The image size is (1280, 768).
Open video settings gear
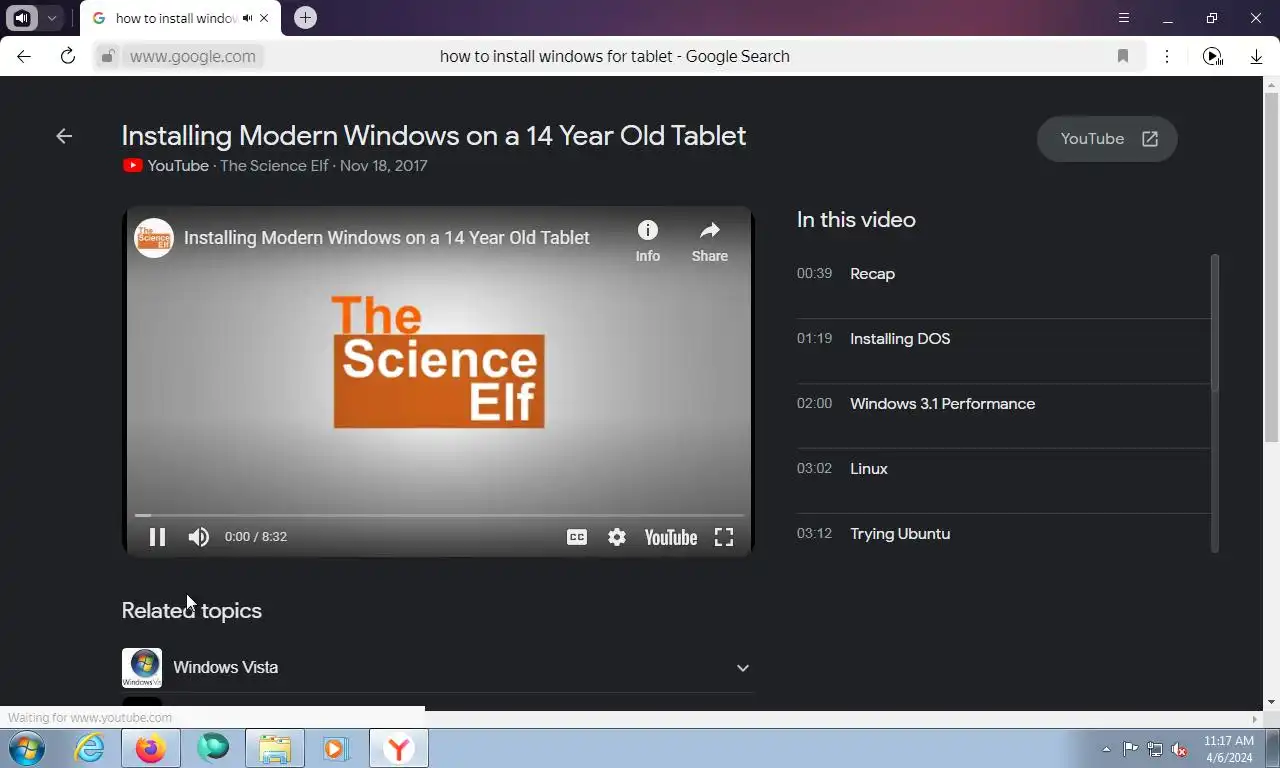[617, 537]
